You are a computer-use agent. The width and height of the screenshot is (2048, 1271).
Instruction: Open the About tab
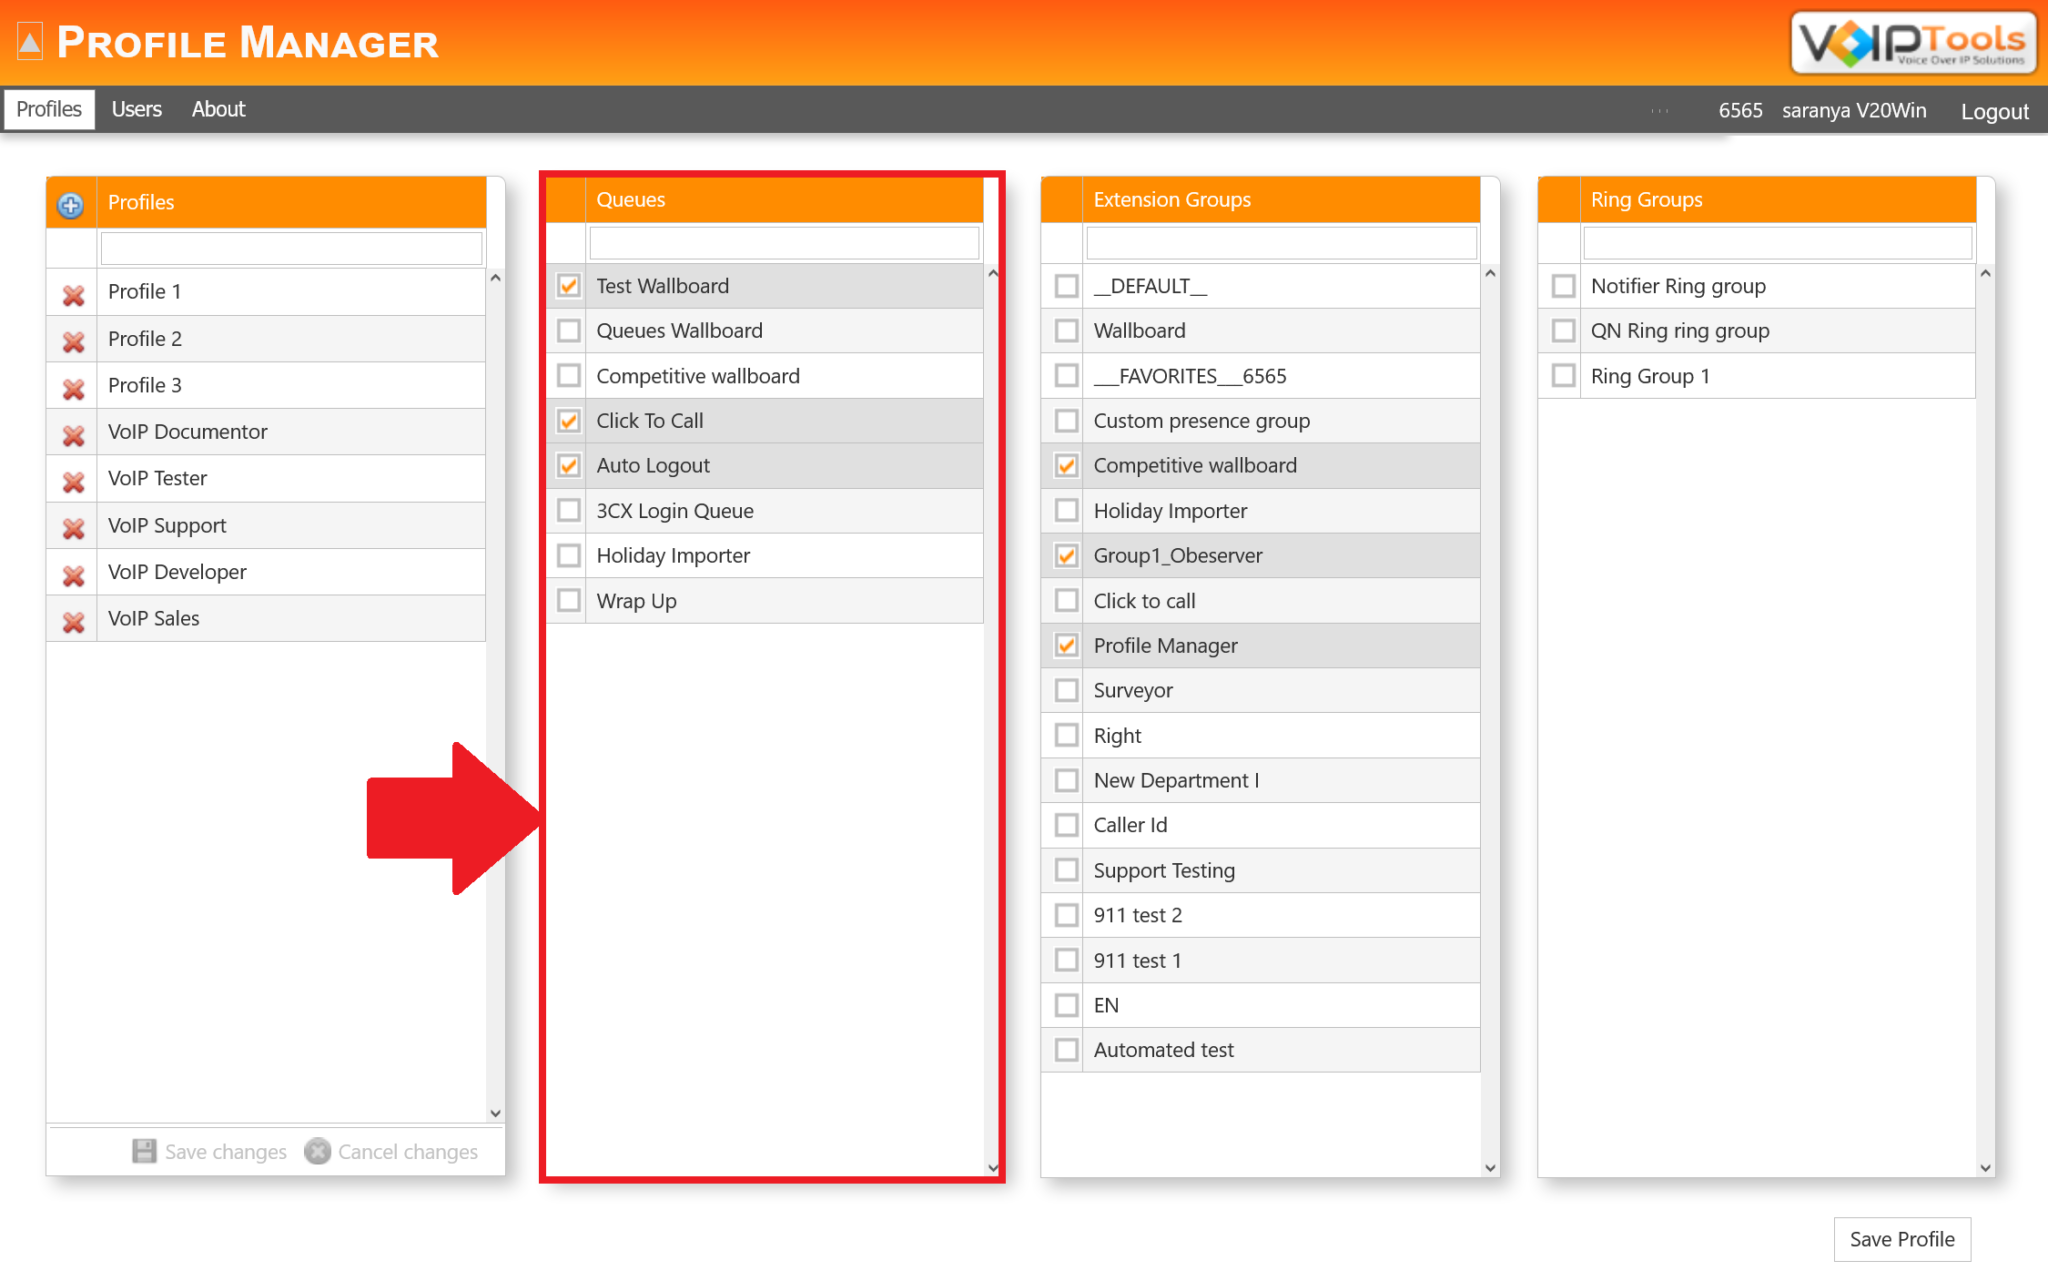point(218,109)
